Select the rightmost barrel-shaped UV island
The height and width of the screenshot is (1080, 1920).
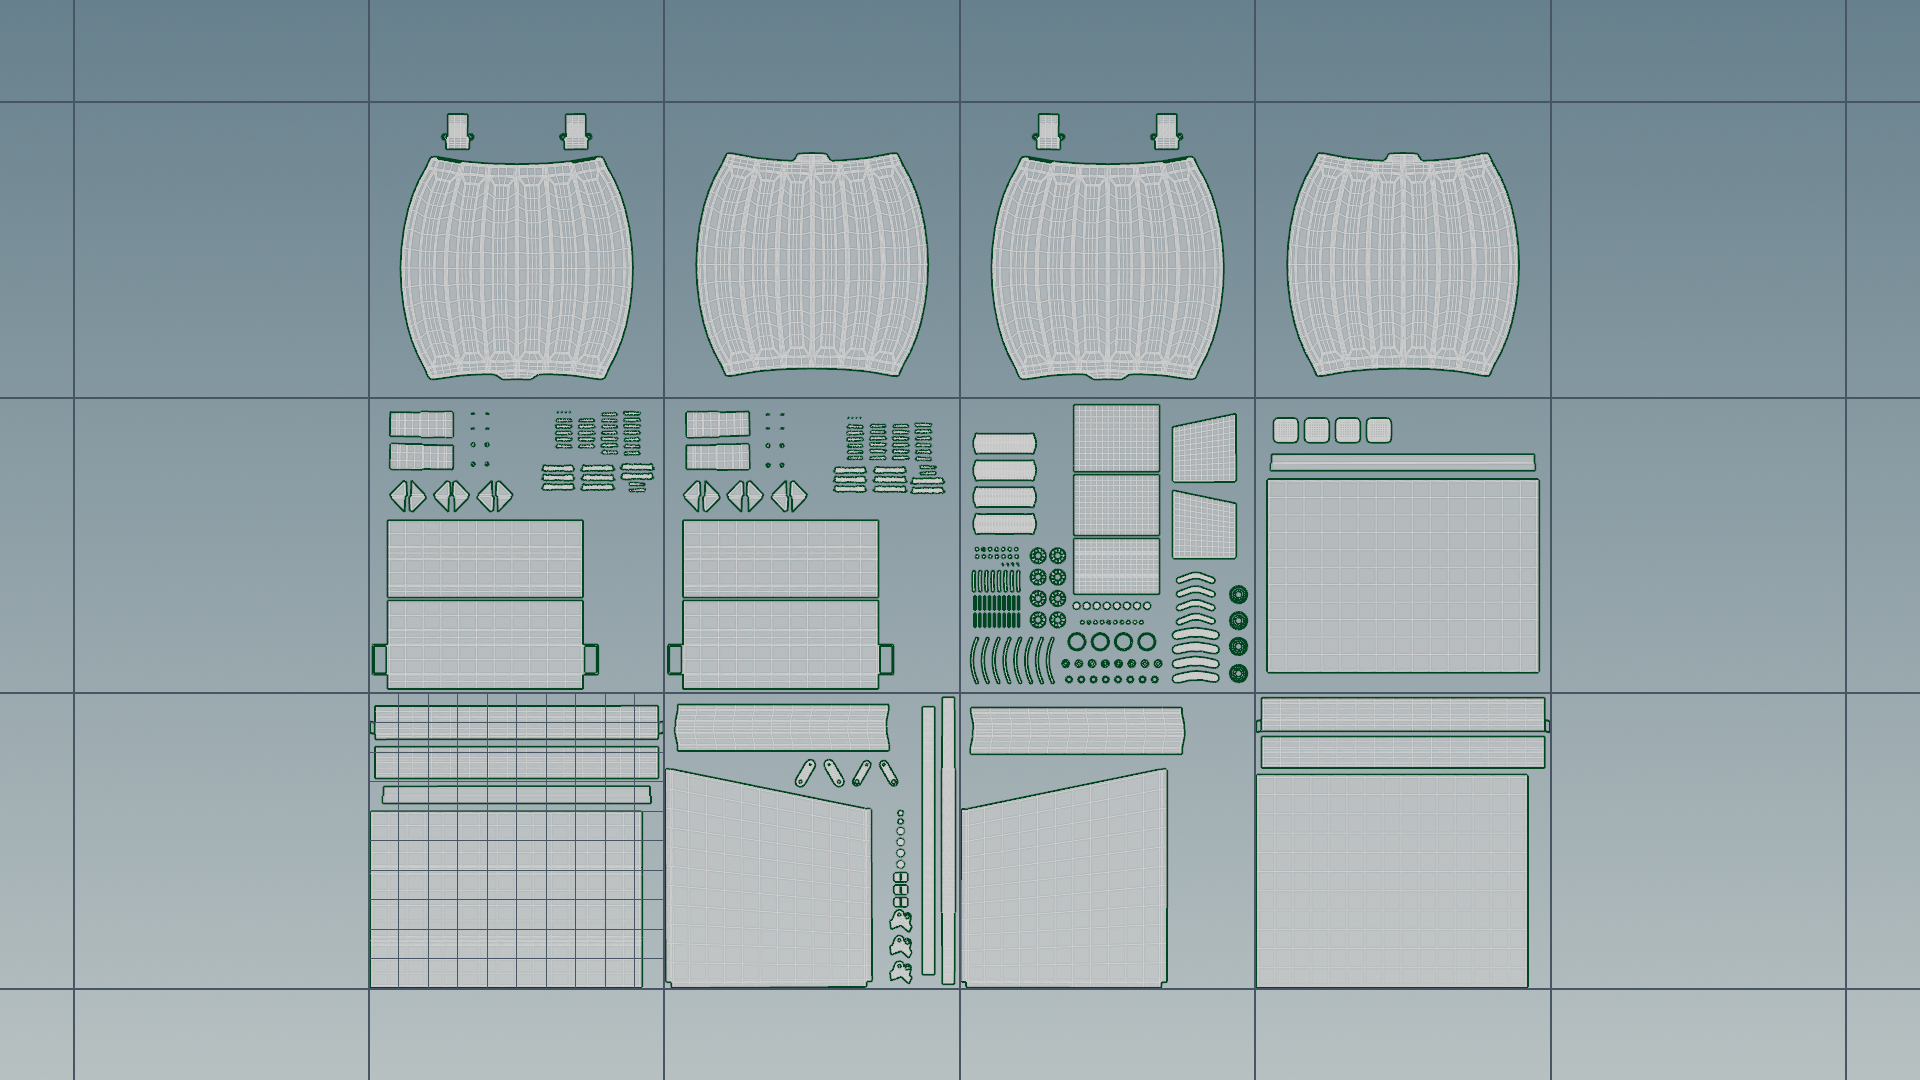tap(1403, 265)
